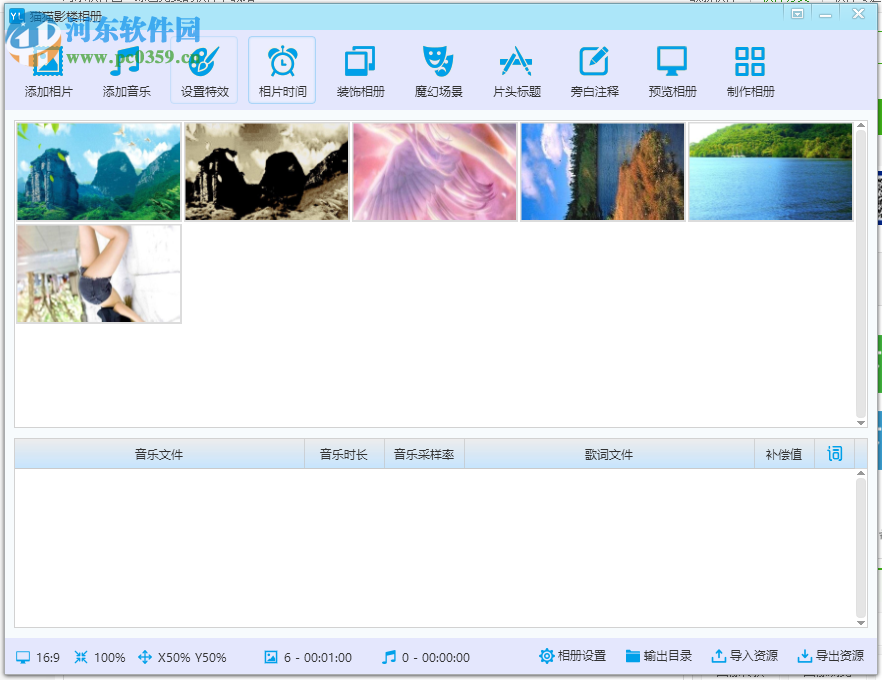Click the X50% Y50% position icon
882x680 pixels.
[145, 657]
